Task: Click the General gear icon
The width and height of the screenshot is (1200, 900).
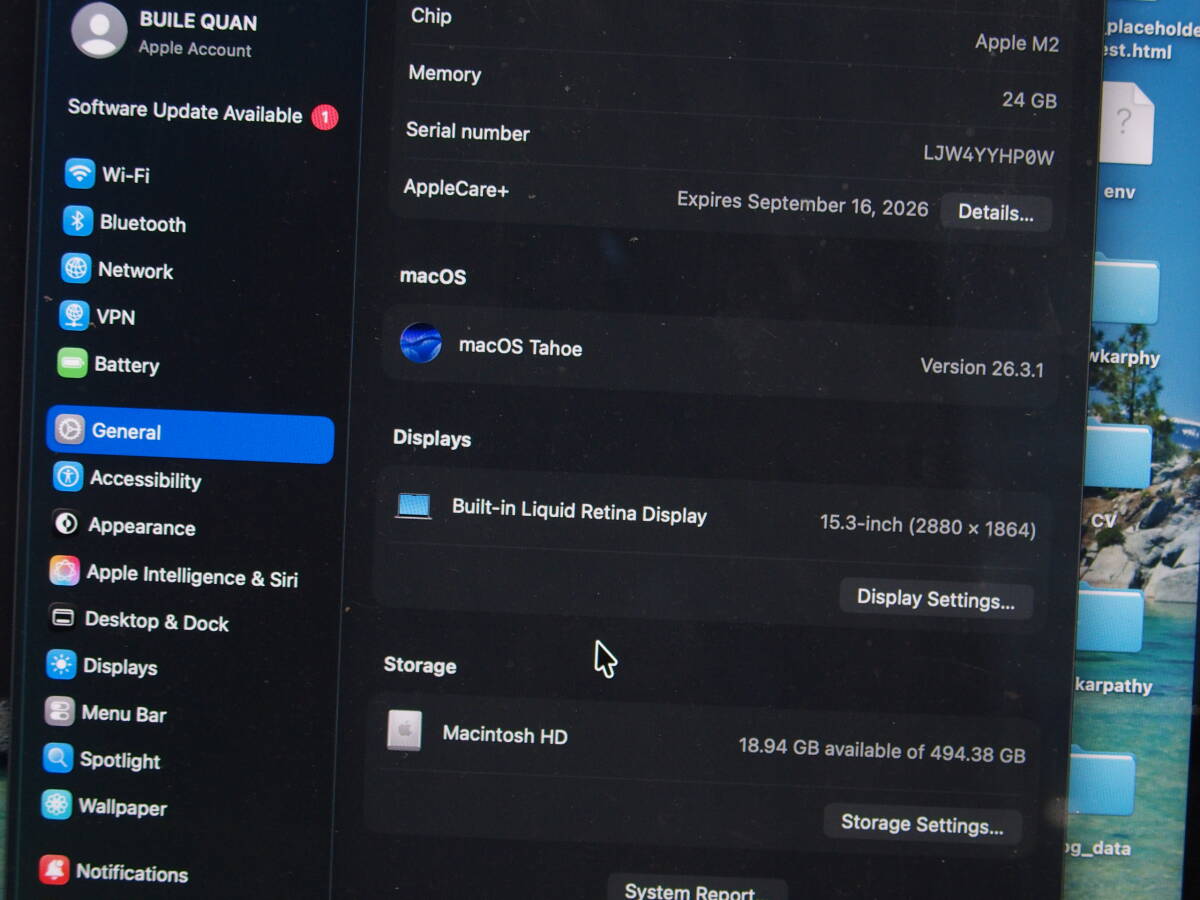Action: point(69,429)
